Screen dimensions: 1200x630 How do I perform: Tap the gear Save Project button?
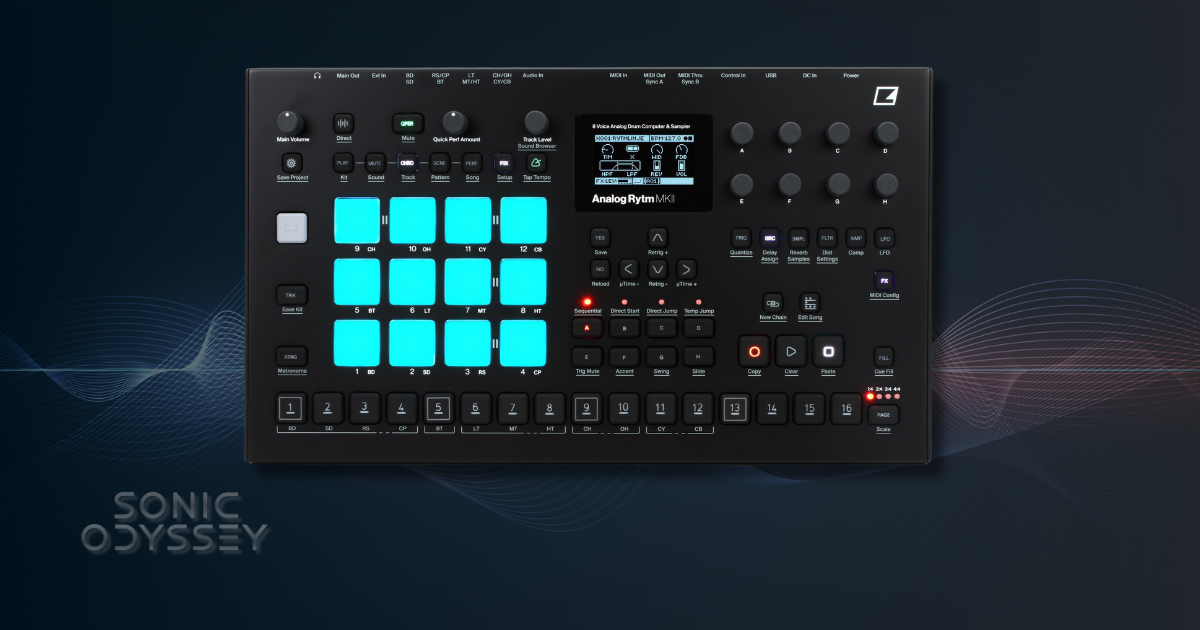tap(292, 162)
